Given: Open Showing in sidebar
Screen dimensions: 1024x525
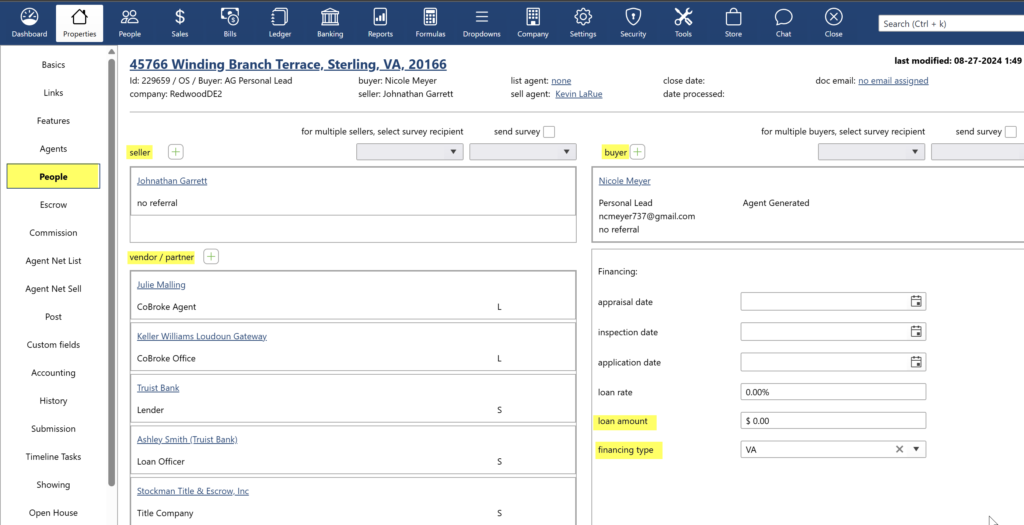Looking at the screenshot, I should 53,485.
